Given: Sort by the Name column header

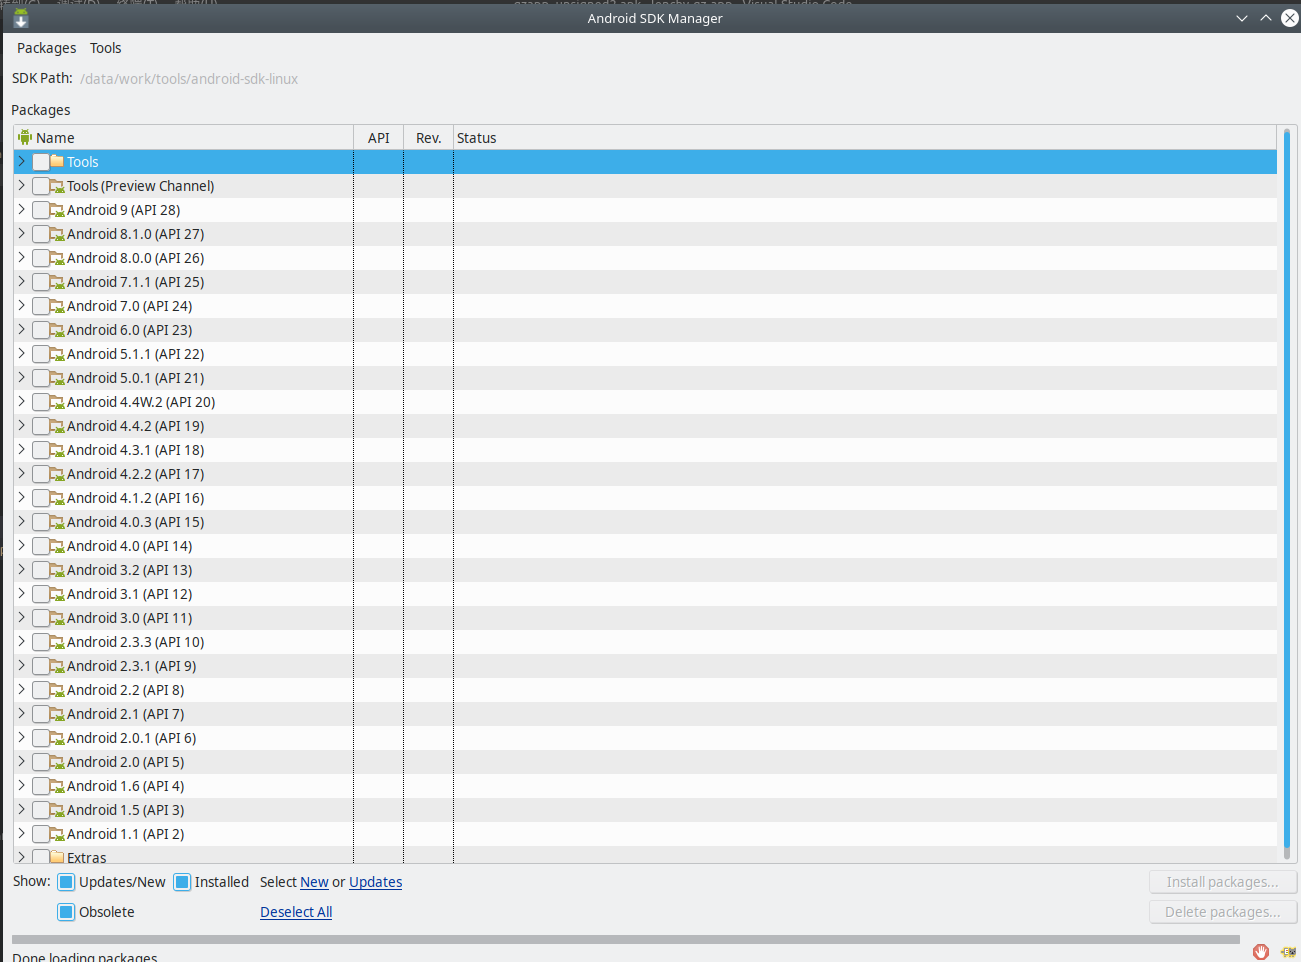Looking at the screenshot, I should click(x=184, y=138).
